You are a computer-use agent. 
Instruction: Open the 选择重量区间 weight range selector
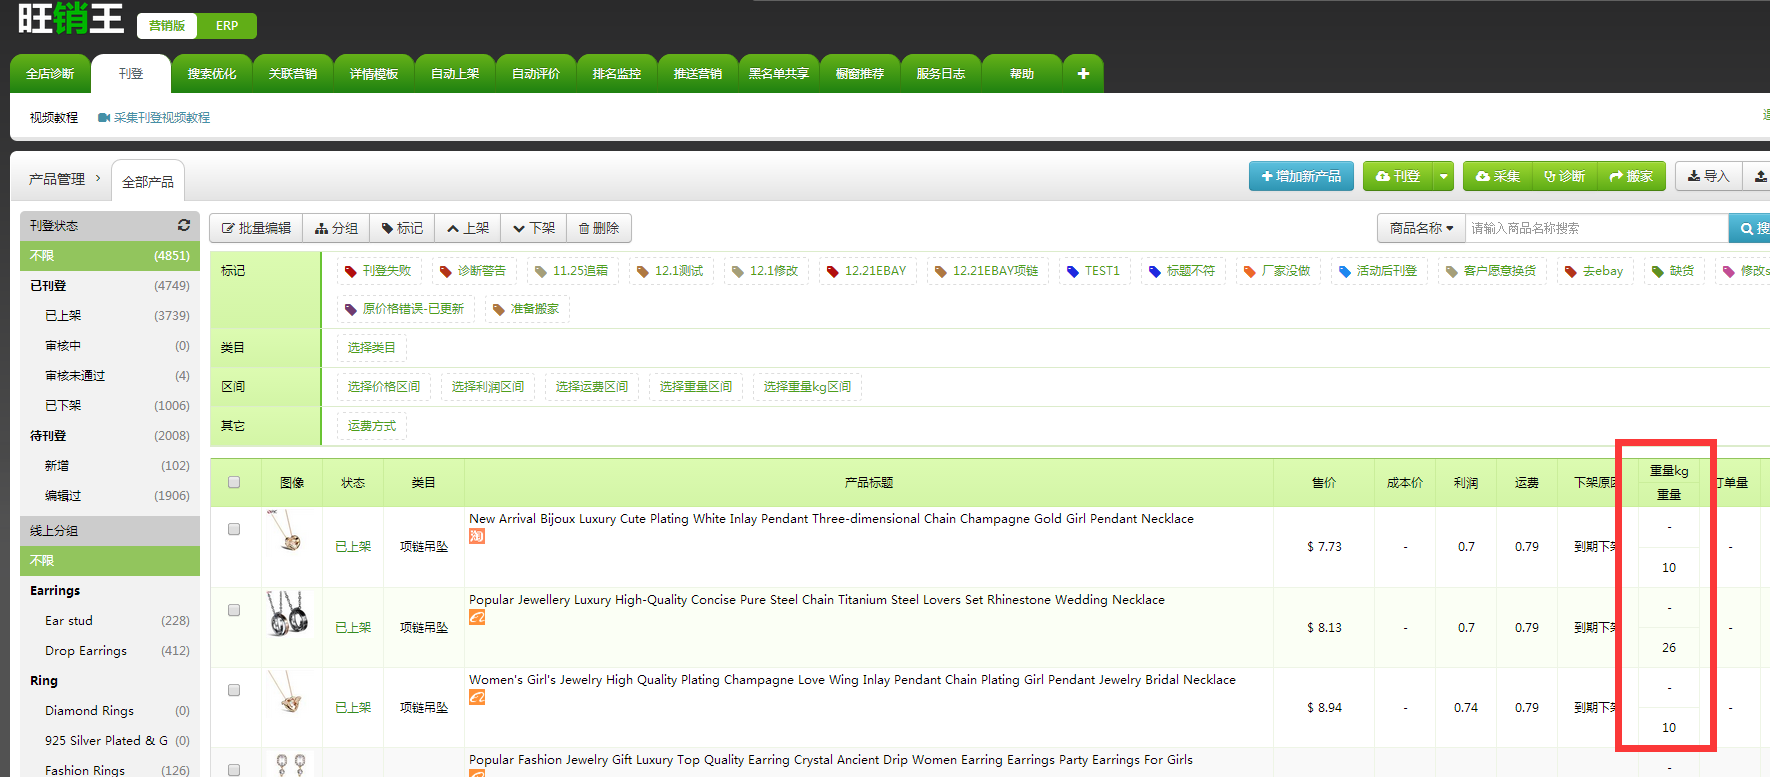pos(696,387)
